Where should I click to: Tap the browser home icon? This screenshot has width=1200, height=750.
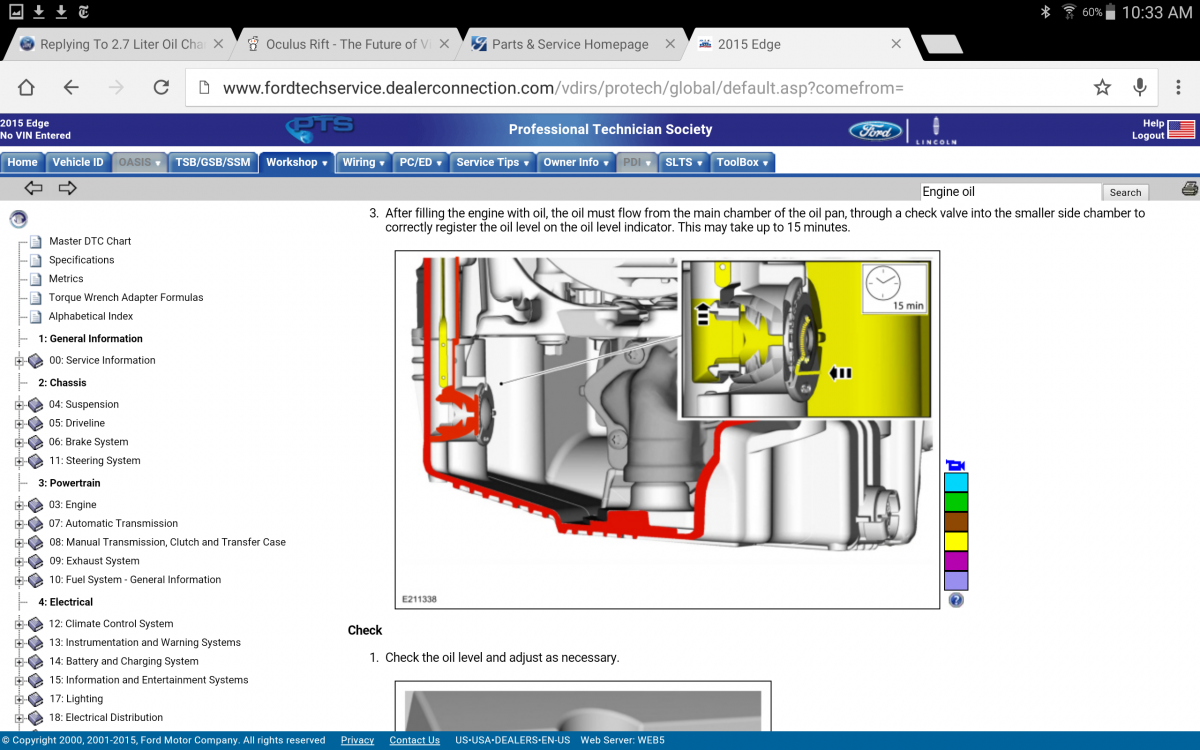[x=27, y=88]
